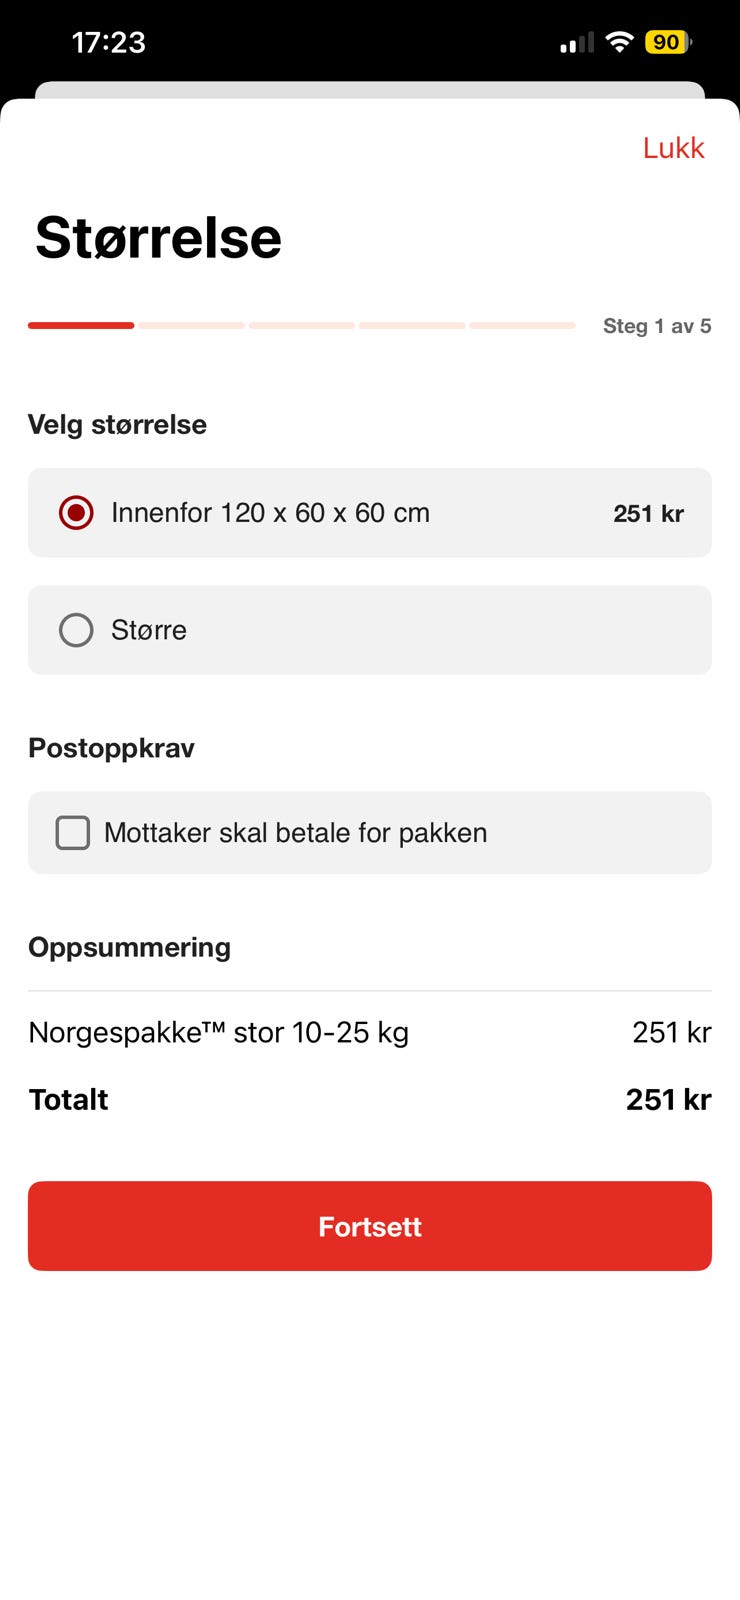Tap the battery level indicator

pos(668,42)
